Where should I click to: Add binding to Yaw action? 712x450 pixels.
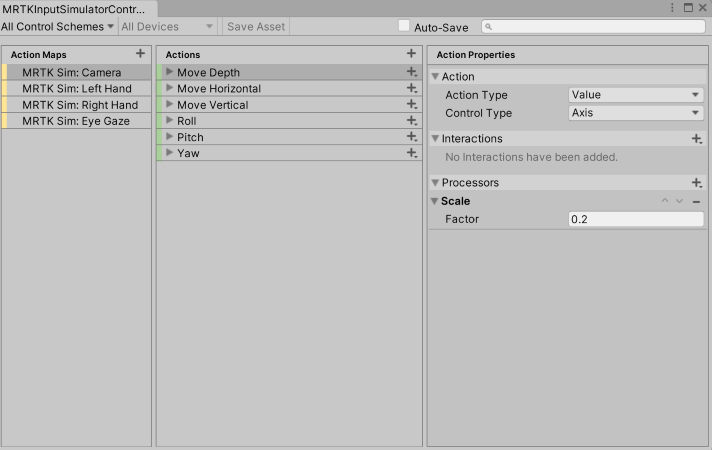412,153
